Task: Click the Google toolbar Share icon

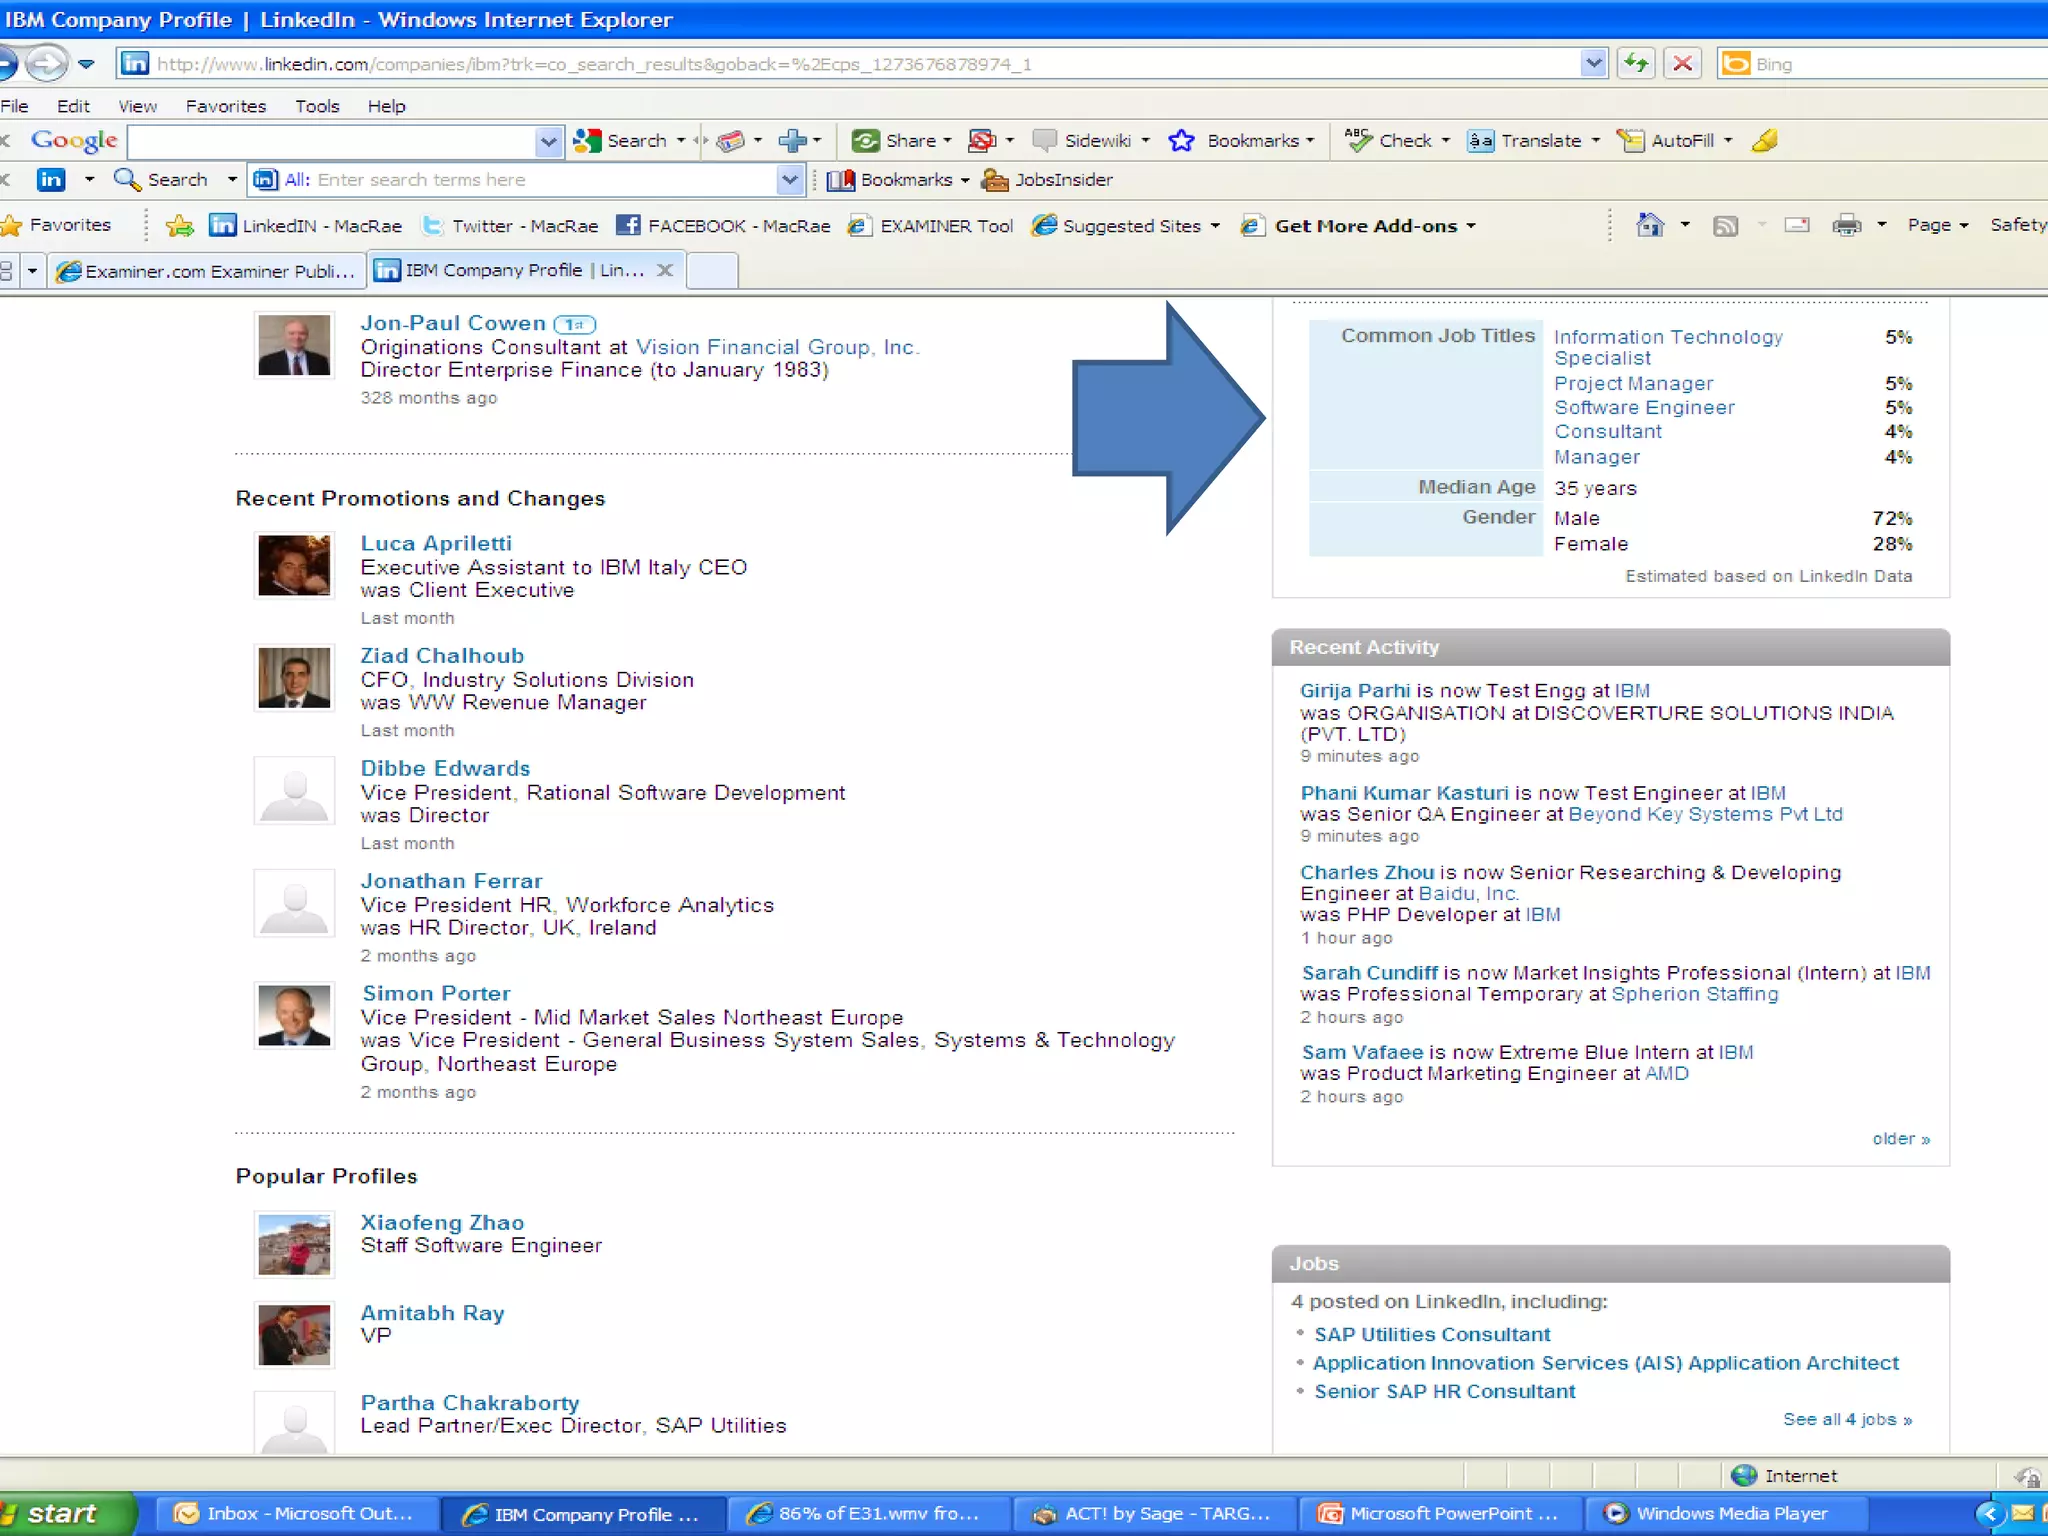Action: point(865,141)
